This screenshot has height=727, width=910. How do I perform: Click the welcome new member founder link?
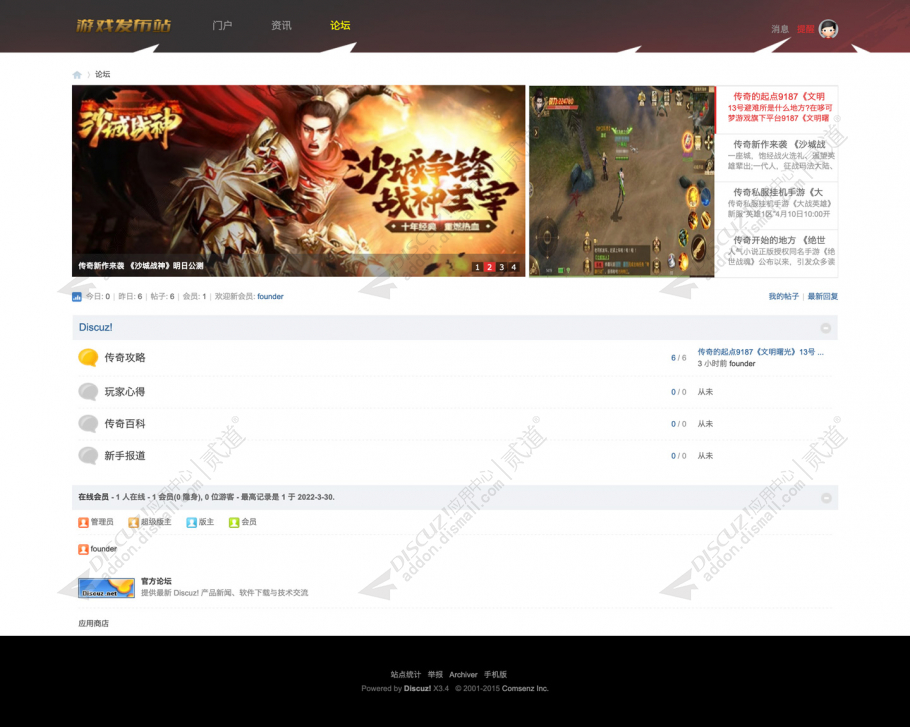click(270, 296)
